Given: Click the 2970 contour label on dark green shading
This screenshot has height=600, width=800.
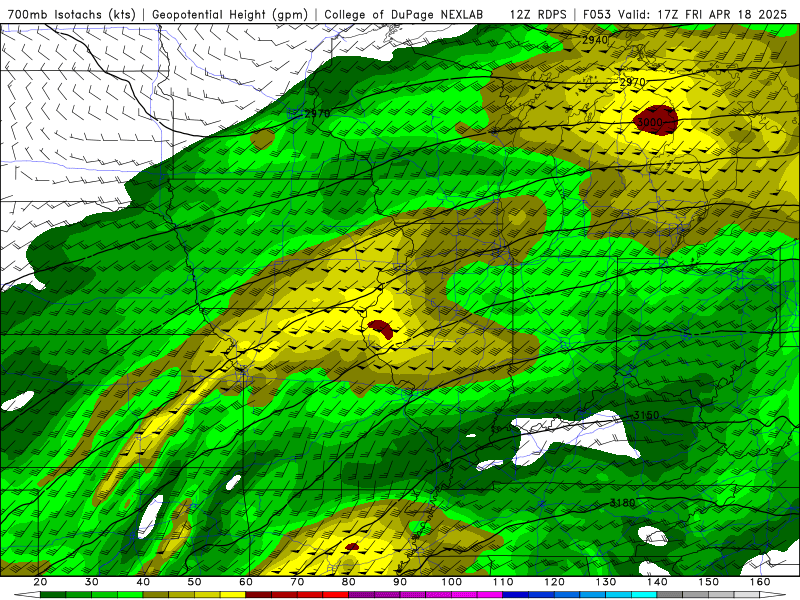Looking at the screenshot, I should click(317, 113).
